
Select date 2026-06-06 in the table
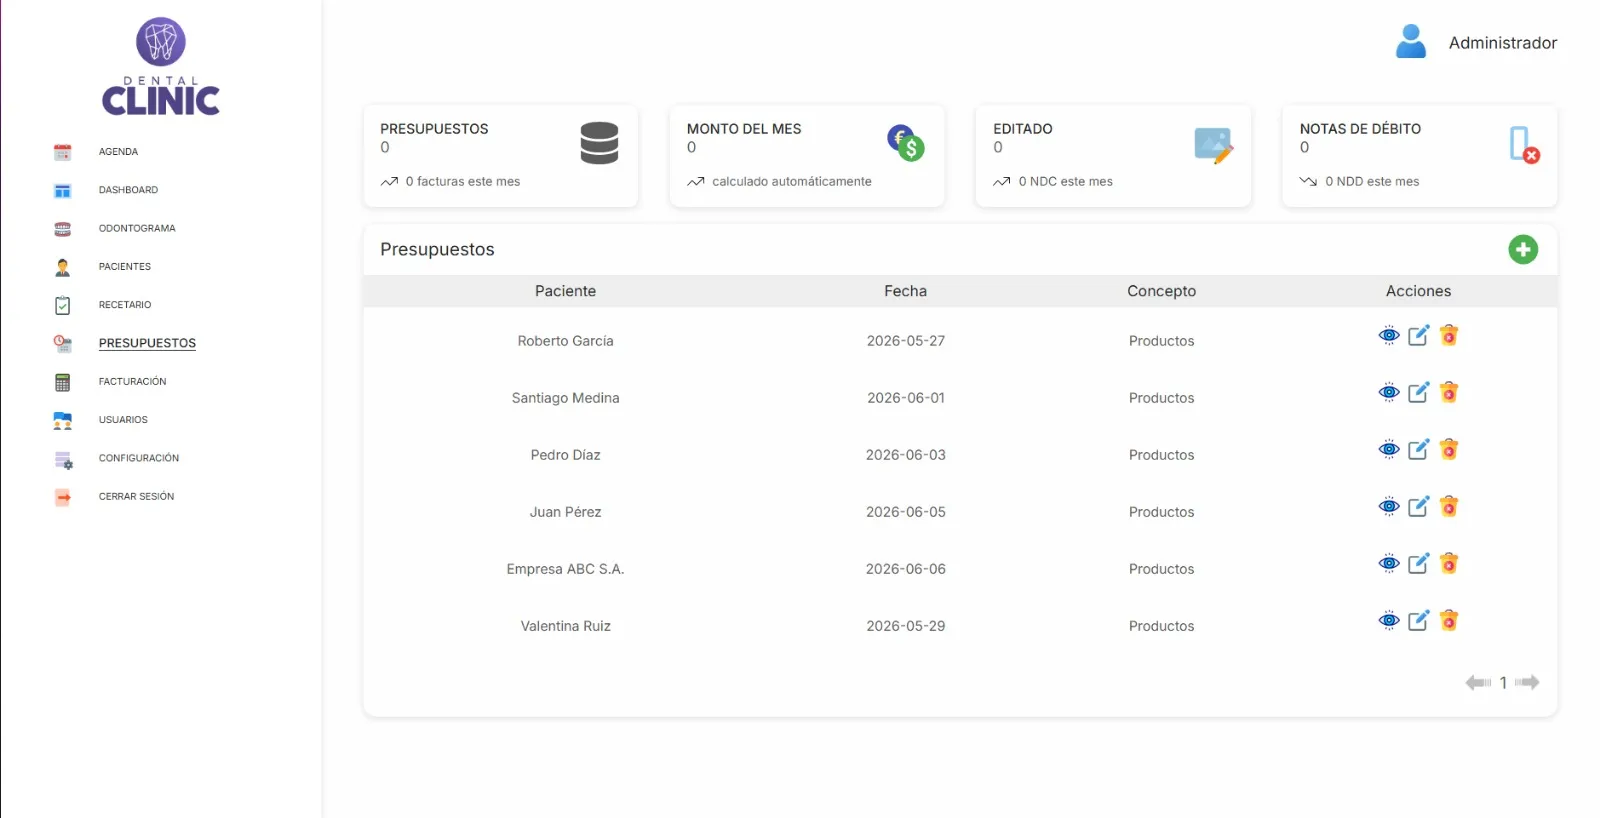tap(906, 569)
